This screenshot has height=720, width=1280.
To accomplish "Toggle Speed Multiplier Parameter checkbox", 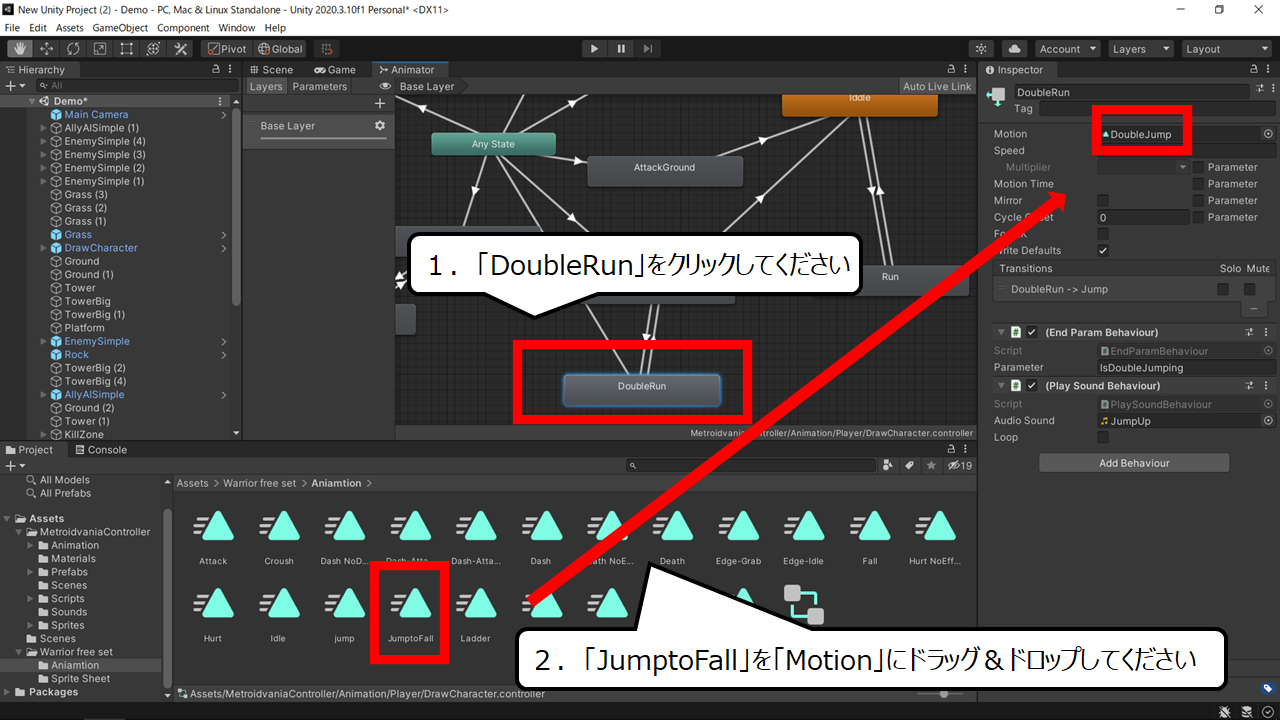I will [x=1198, y=167].
